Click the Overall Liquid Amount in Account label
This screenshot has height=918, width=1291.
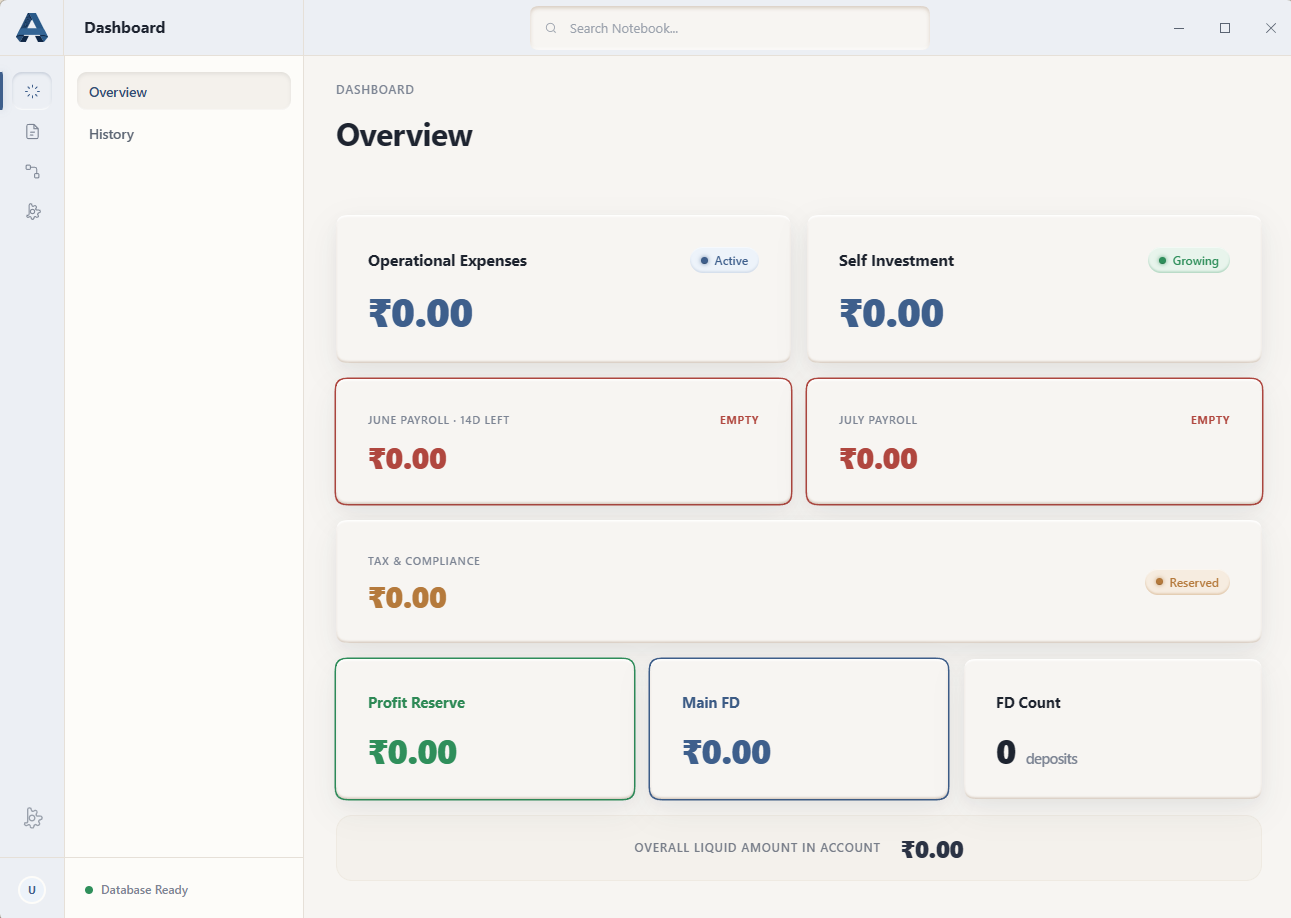[x=757, y=848]
